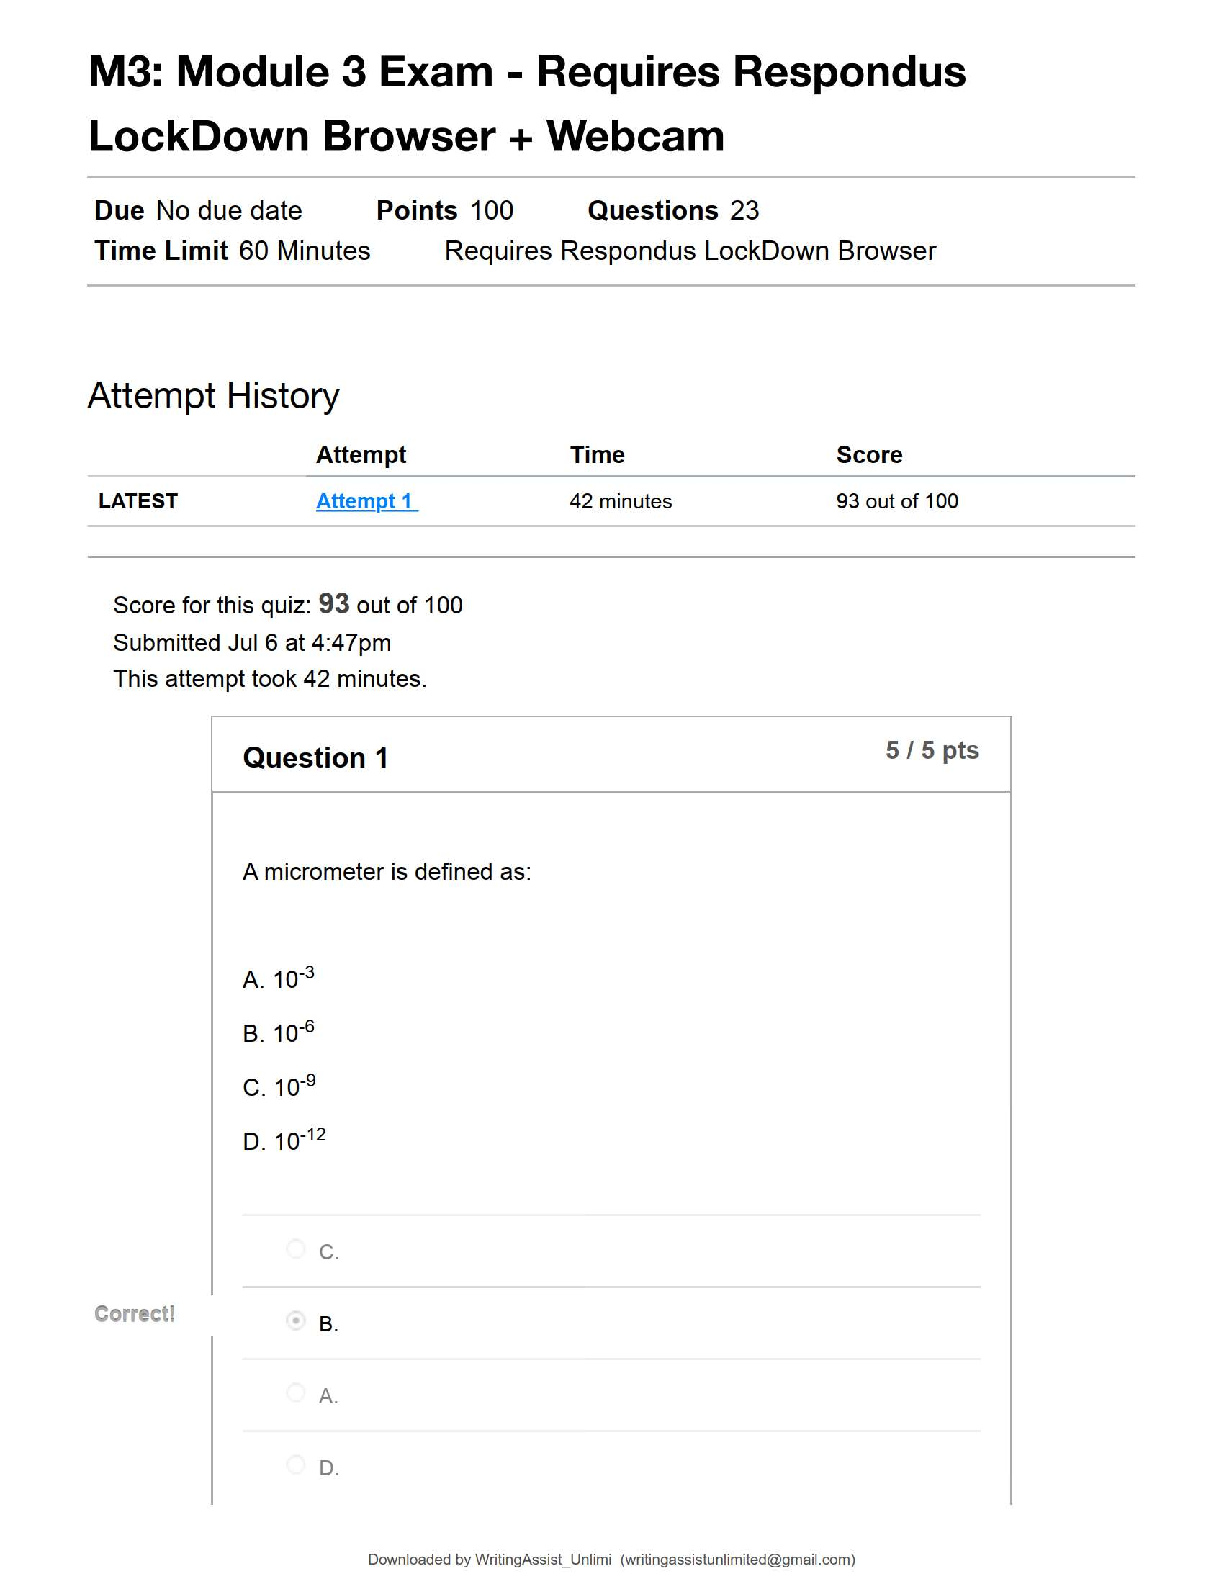Click the 5 / 5 pts score
The width and height of the screenshot is (1224, 1584).
(x=932, y=751)
